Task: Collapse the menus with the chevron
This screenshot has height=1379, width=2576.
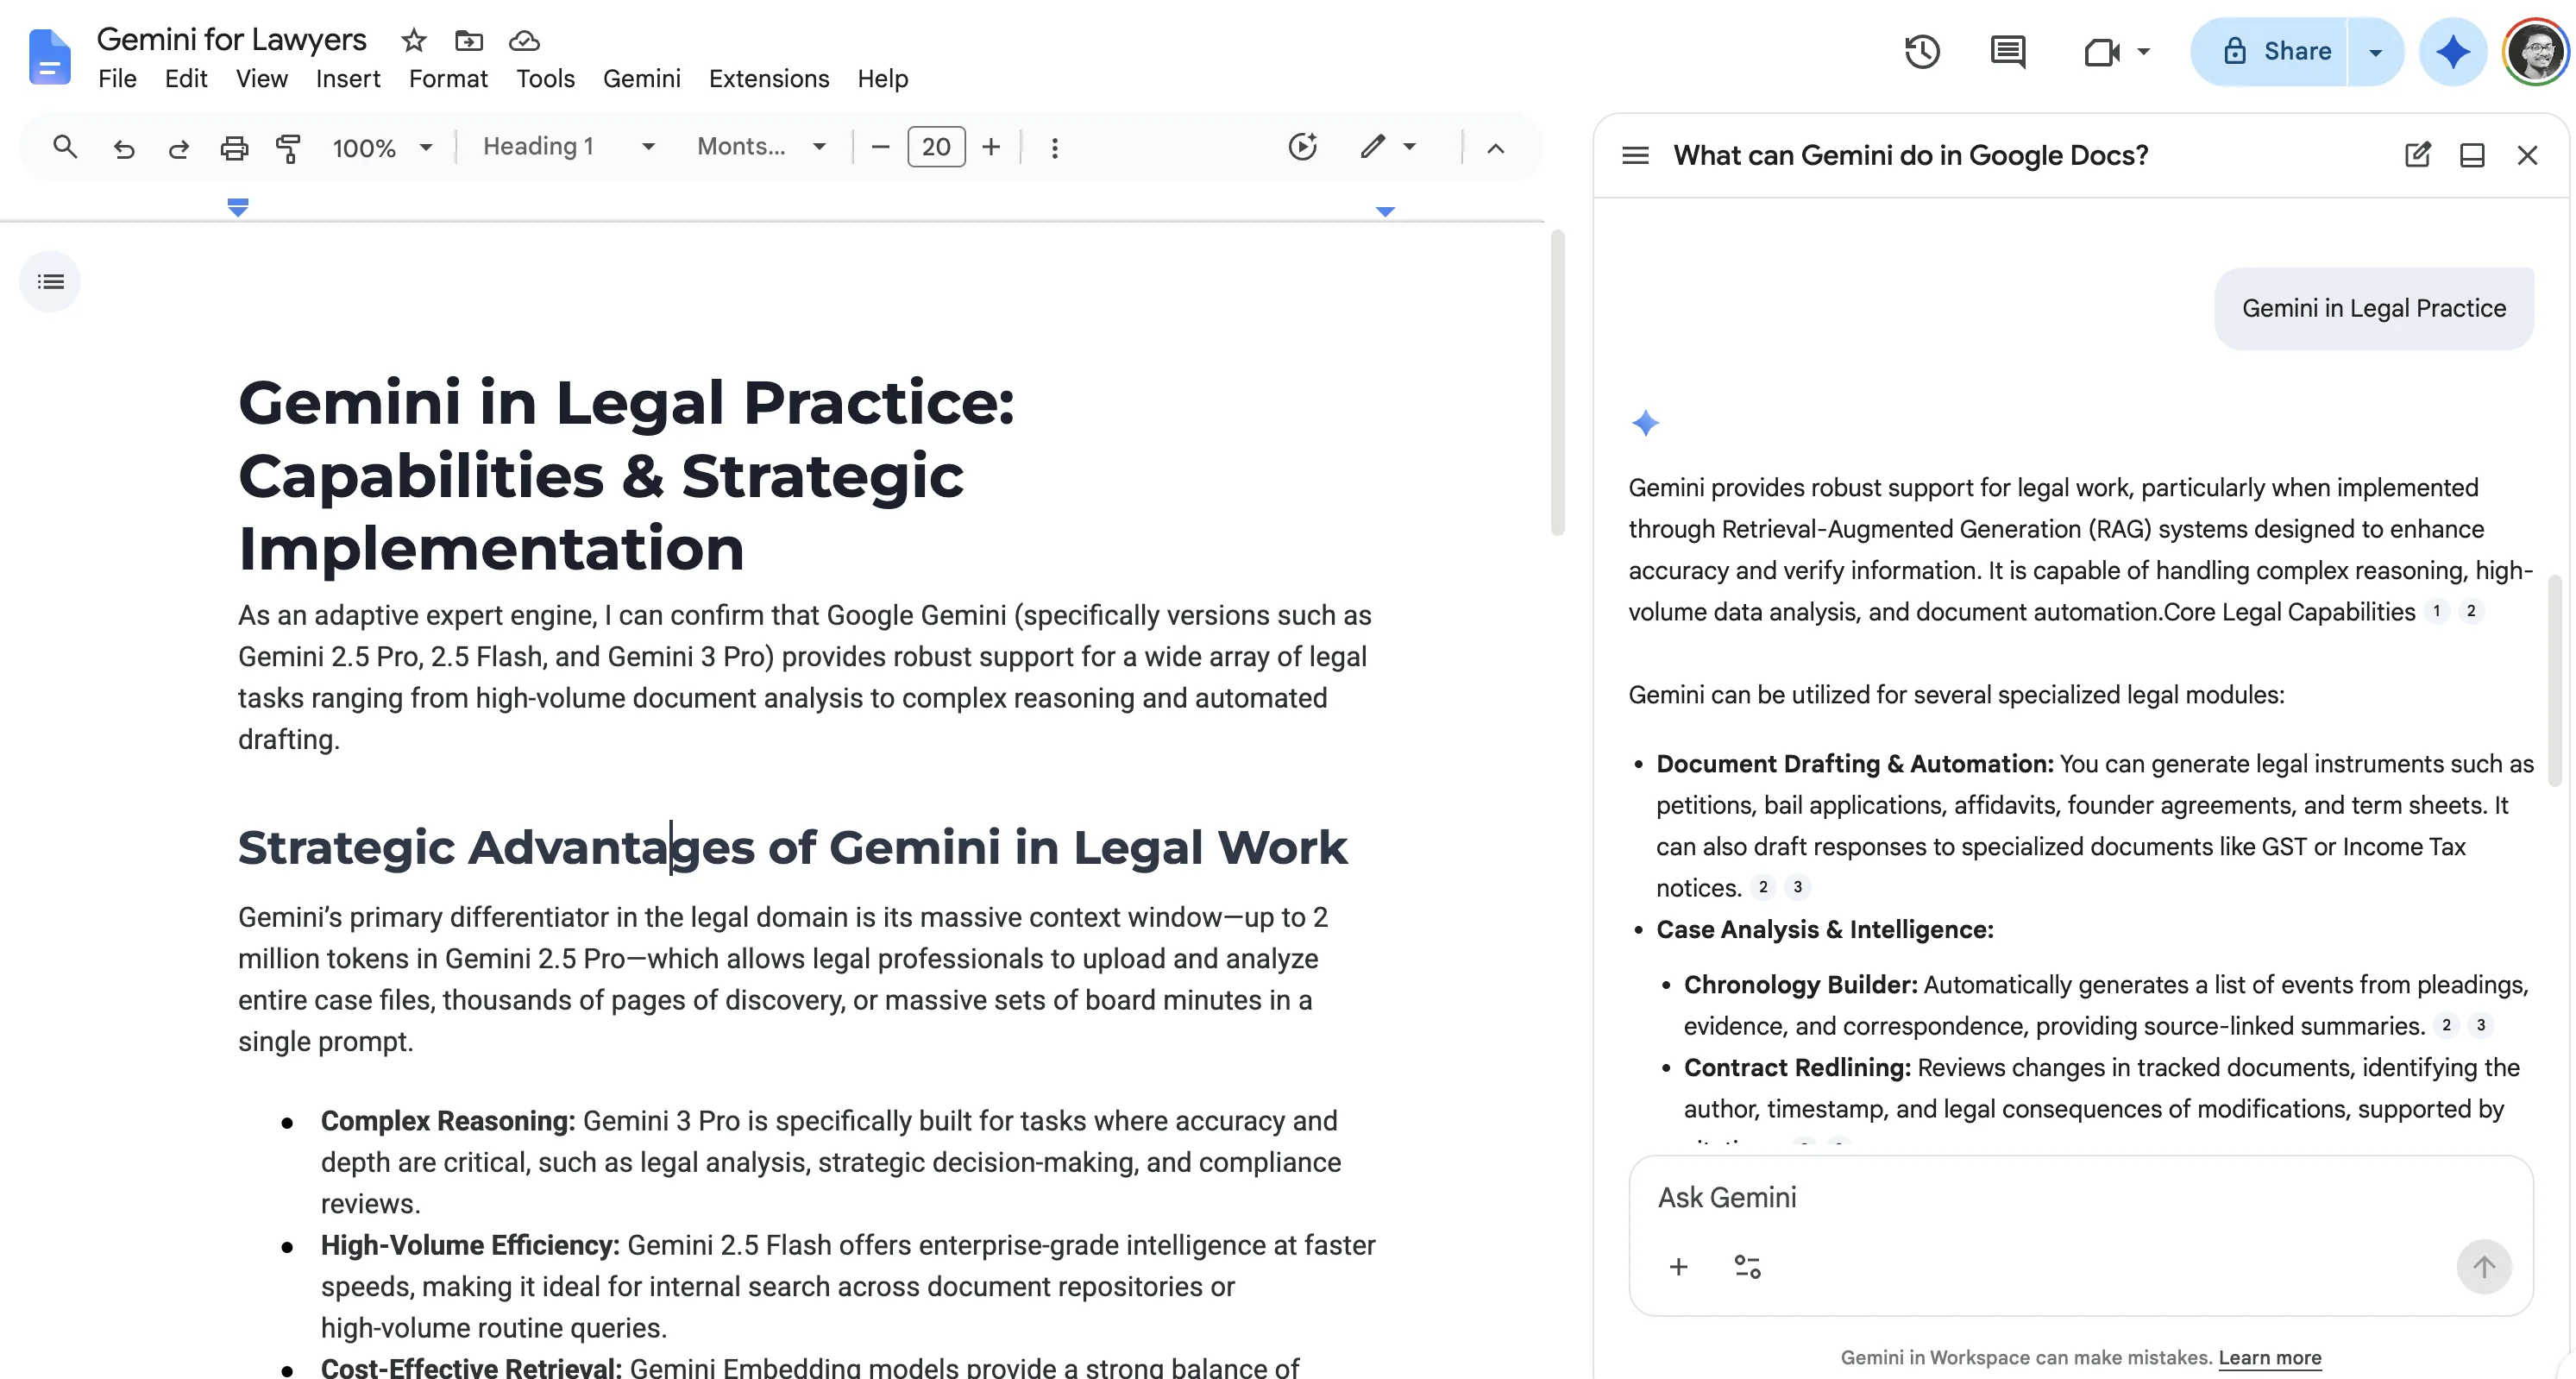Action: (x=1495, y=148)
